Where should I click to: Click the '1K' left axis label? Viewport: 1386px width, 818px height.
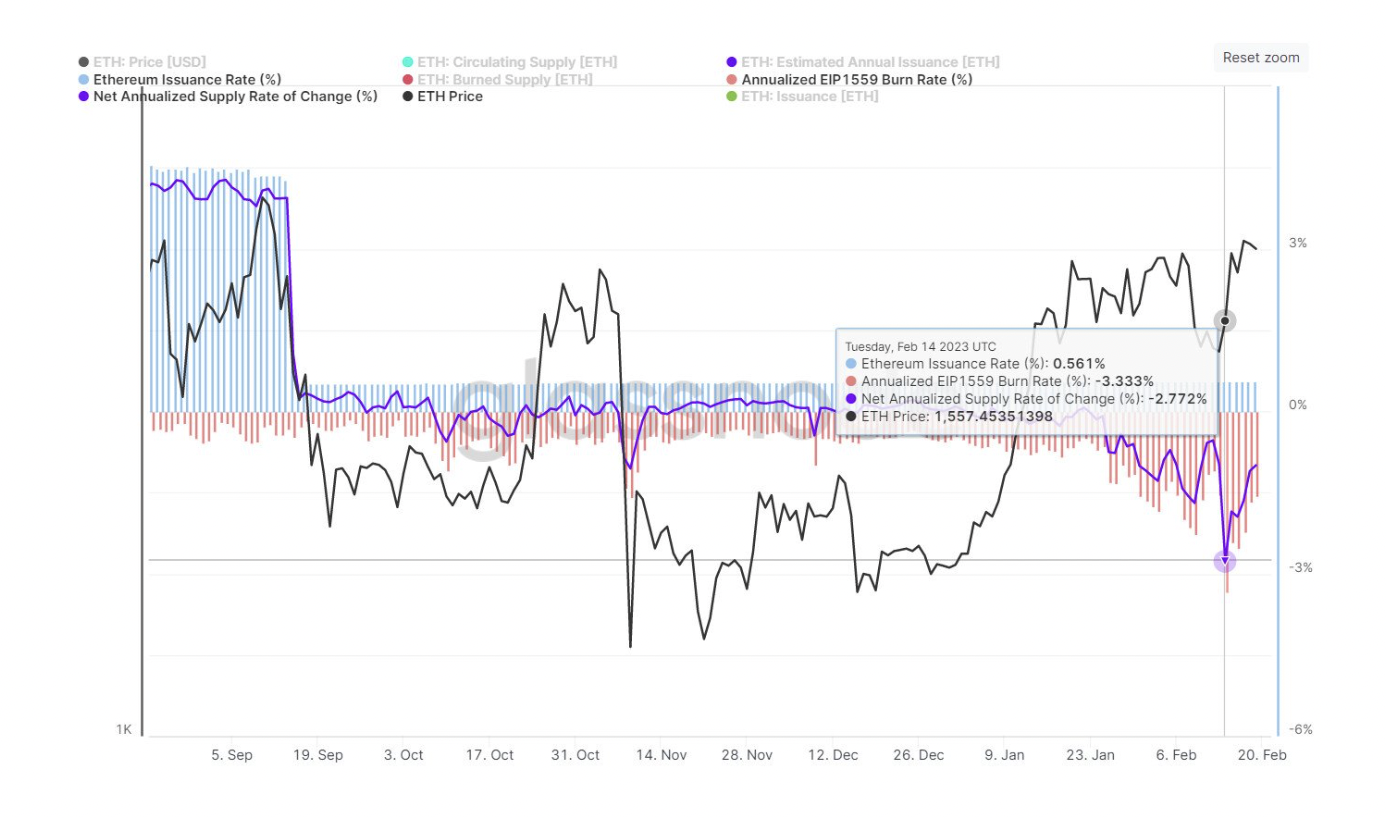[x=124, y=730]
